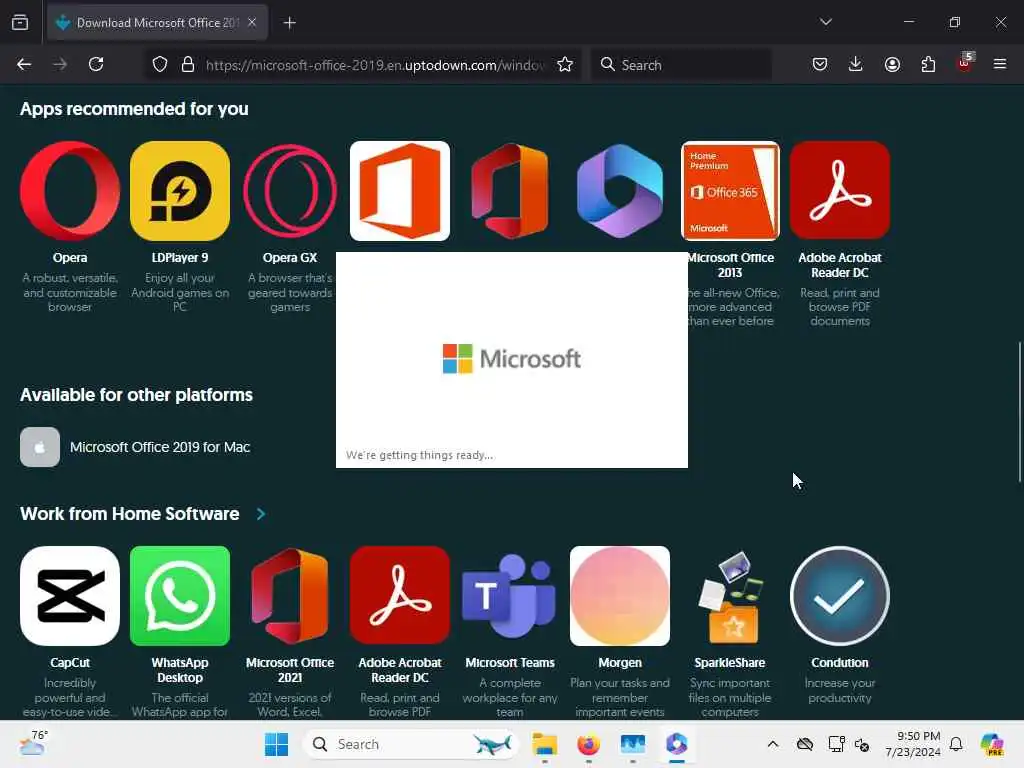Viewport: 1024px width, 768px height.
Task: Open the Microsoft 365 taskbar app
Action: click(677, 744)
